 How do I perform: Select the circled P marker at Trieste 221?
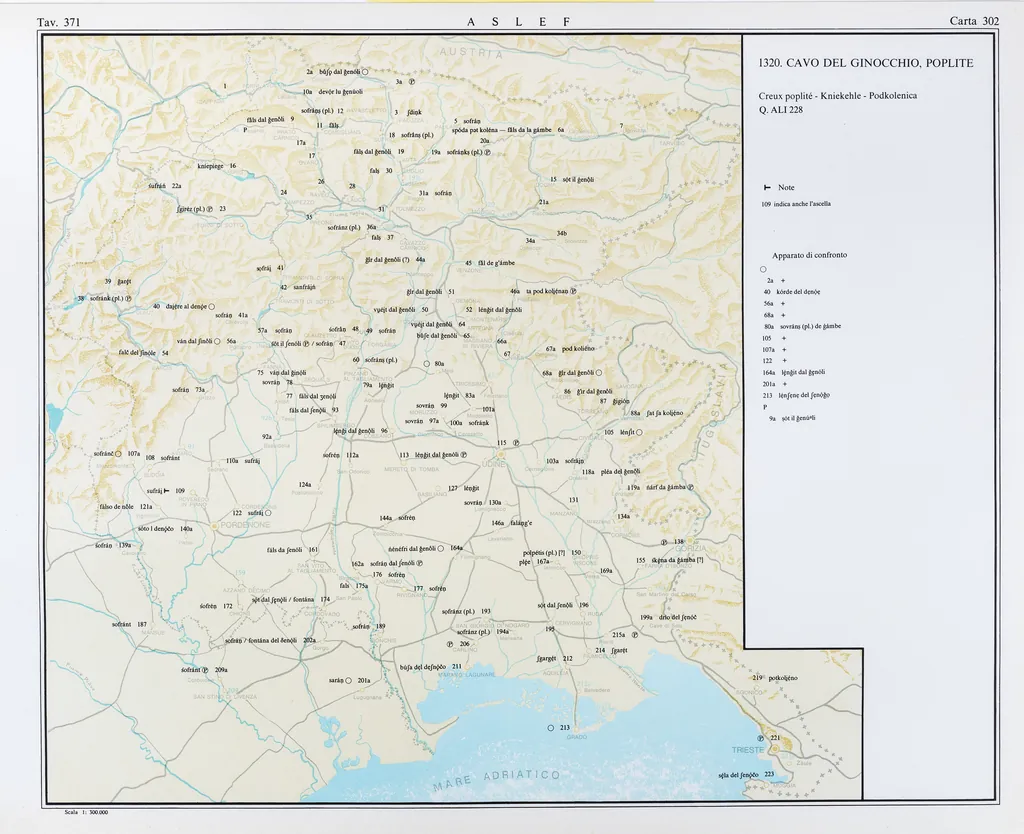tap(760, 738)
